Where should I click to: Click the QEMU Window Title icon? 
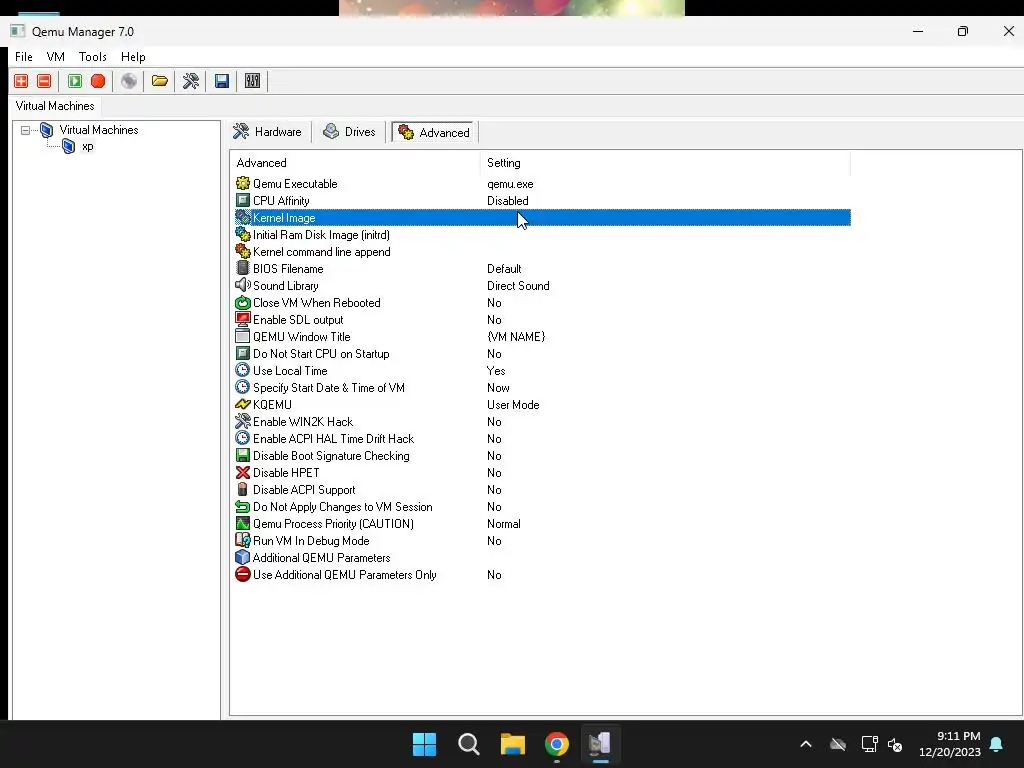(x=243, y=336)
